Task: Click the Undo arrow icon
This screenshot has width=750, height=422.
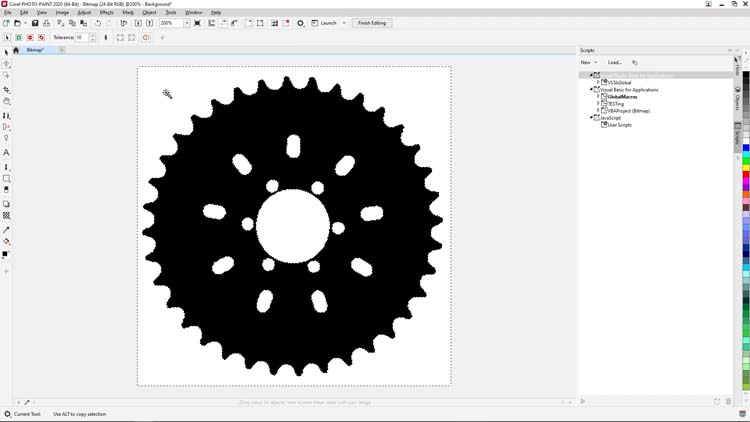Action: click(98, 23)
